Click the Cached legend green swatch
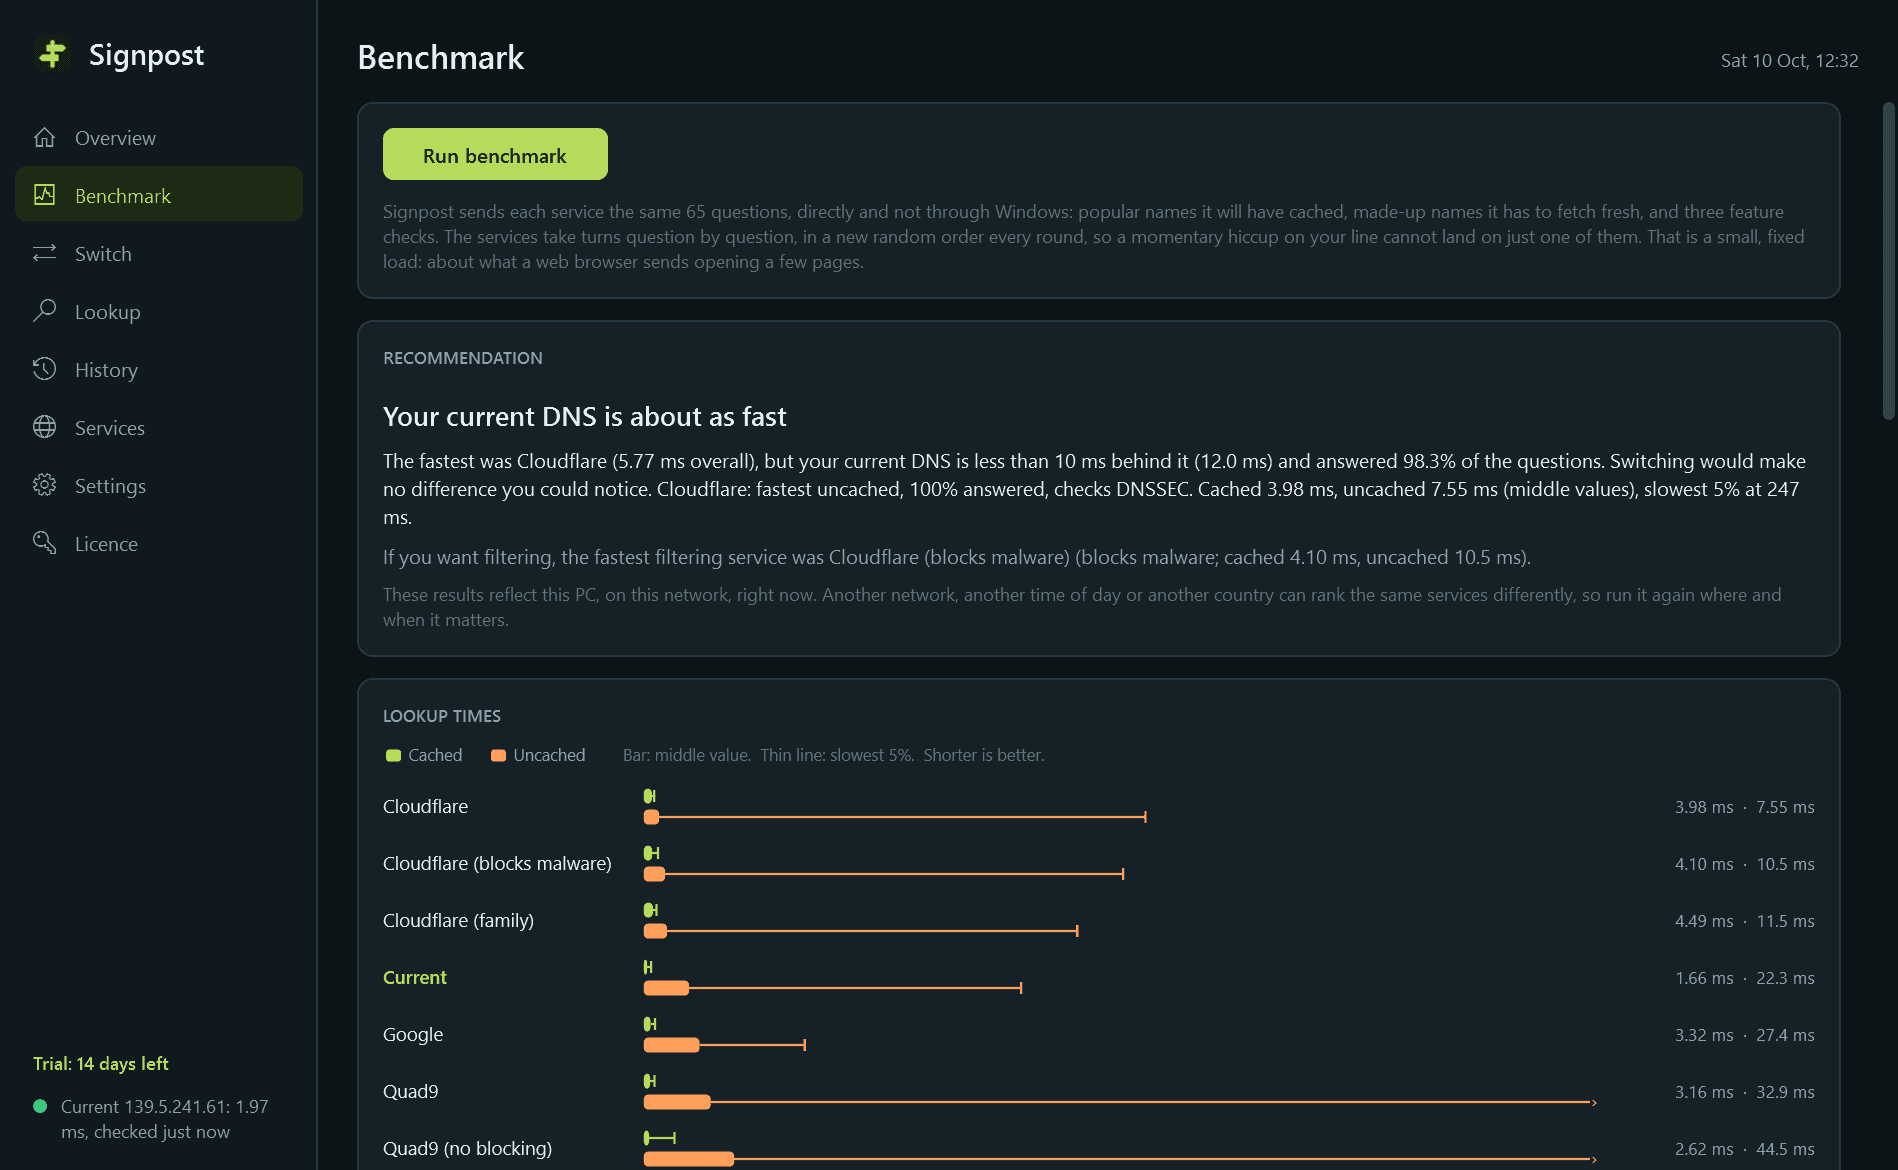The width and height of the screenshot is (1898, 1170). click(x=393, y=755)
